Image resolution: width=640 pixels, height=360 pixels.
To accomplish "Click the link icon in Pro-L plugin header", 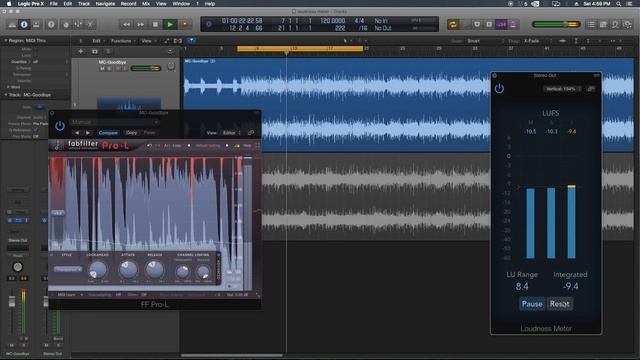I will [251, 133].
